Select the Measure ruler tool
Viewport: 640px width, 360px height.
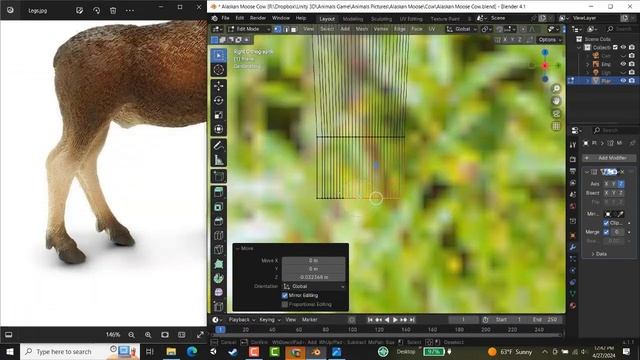[219, 160]
